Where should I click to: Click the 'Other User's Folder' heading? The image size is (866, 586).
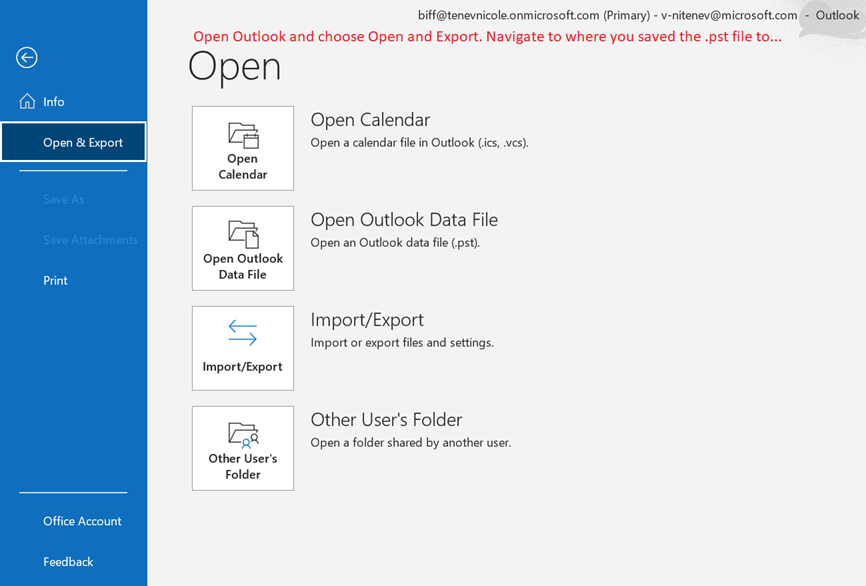pos(386,420)
